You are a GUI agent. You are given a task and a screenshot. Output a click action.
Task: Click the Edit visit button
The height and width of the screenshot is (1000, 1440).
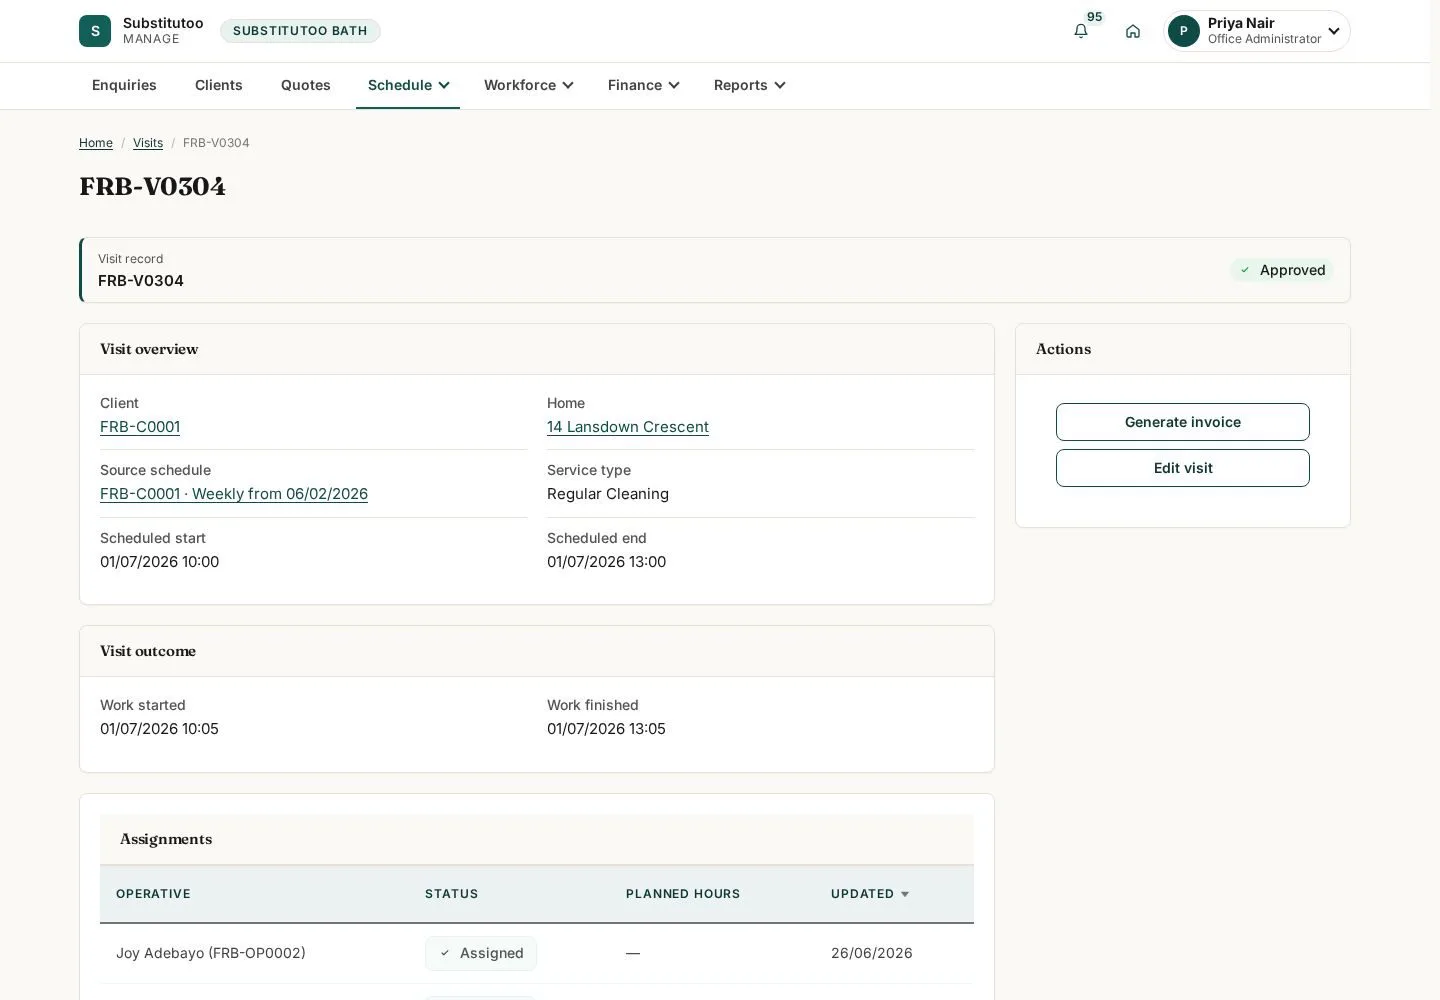pos(1183,468)
